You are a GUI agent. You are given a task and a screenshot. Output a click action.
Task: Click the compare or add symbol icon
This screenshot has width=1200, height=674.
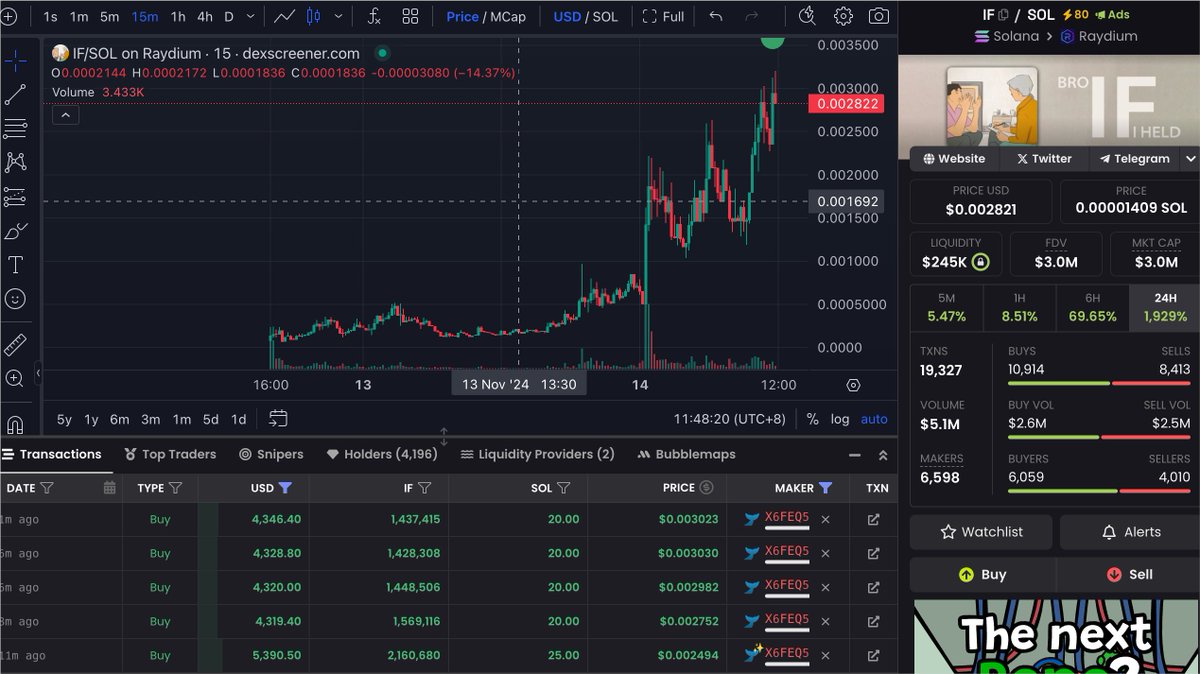[x=9, y=16]
